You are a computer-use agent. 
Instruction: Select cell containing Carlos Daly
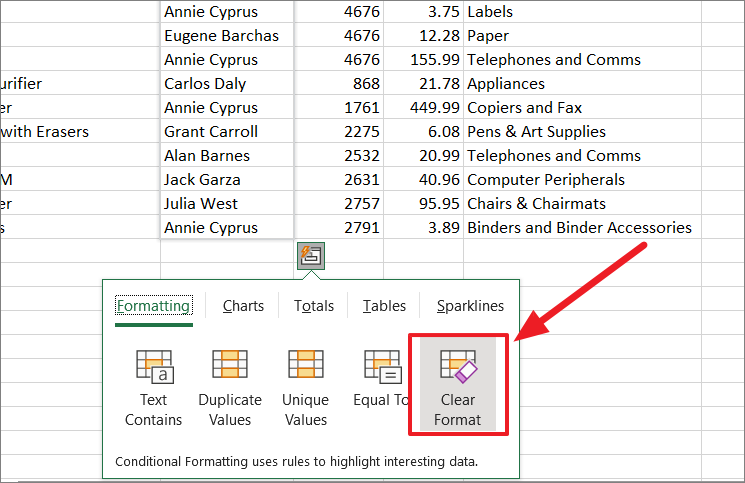(227, 84)
